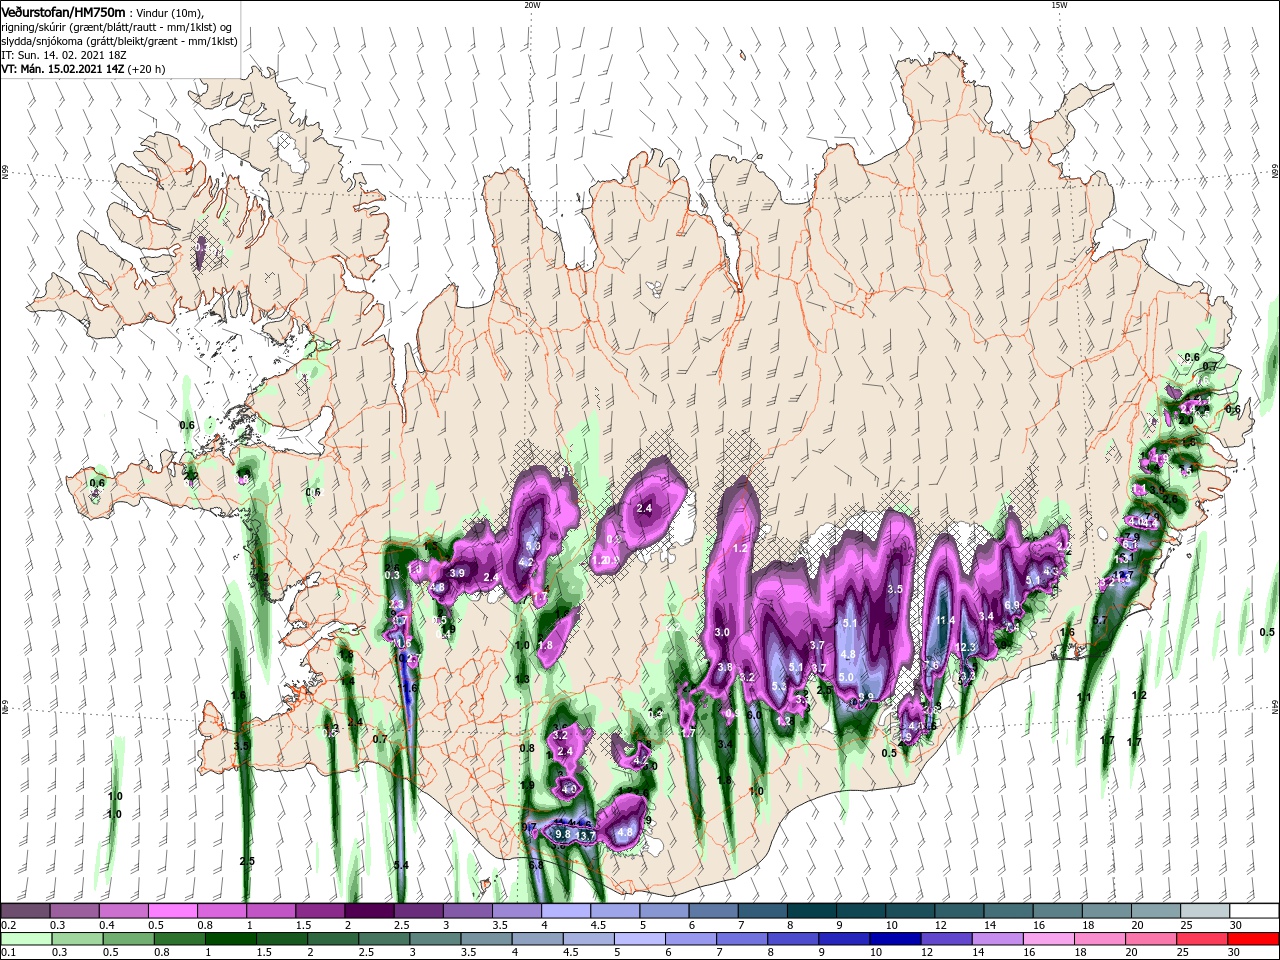1280x960 pixels.
Task: Click the 12.3 precipitation value on the map
Action: 966,648
